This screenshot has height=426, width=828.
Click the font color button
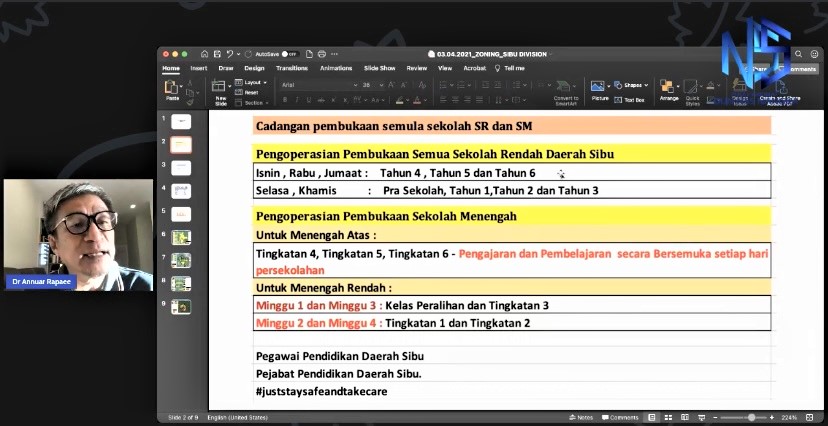coord(417,100)
